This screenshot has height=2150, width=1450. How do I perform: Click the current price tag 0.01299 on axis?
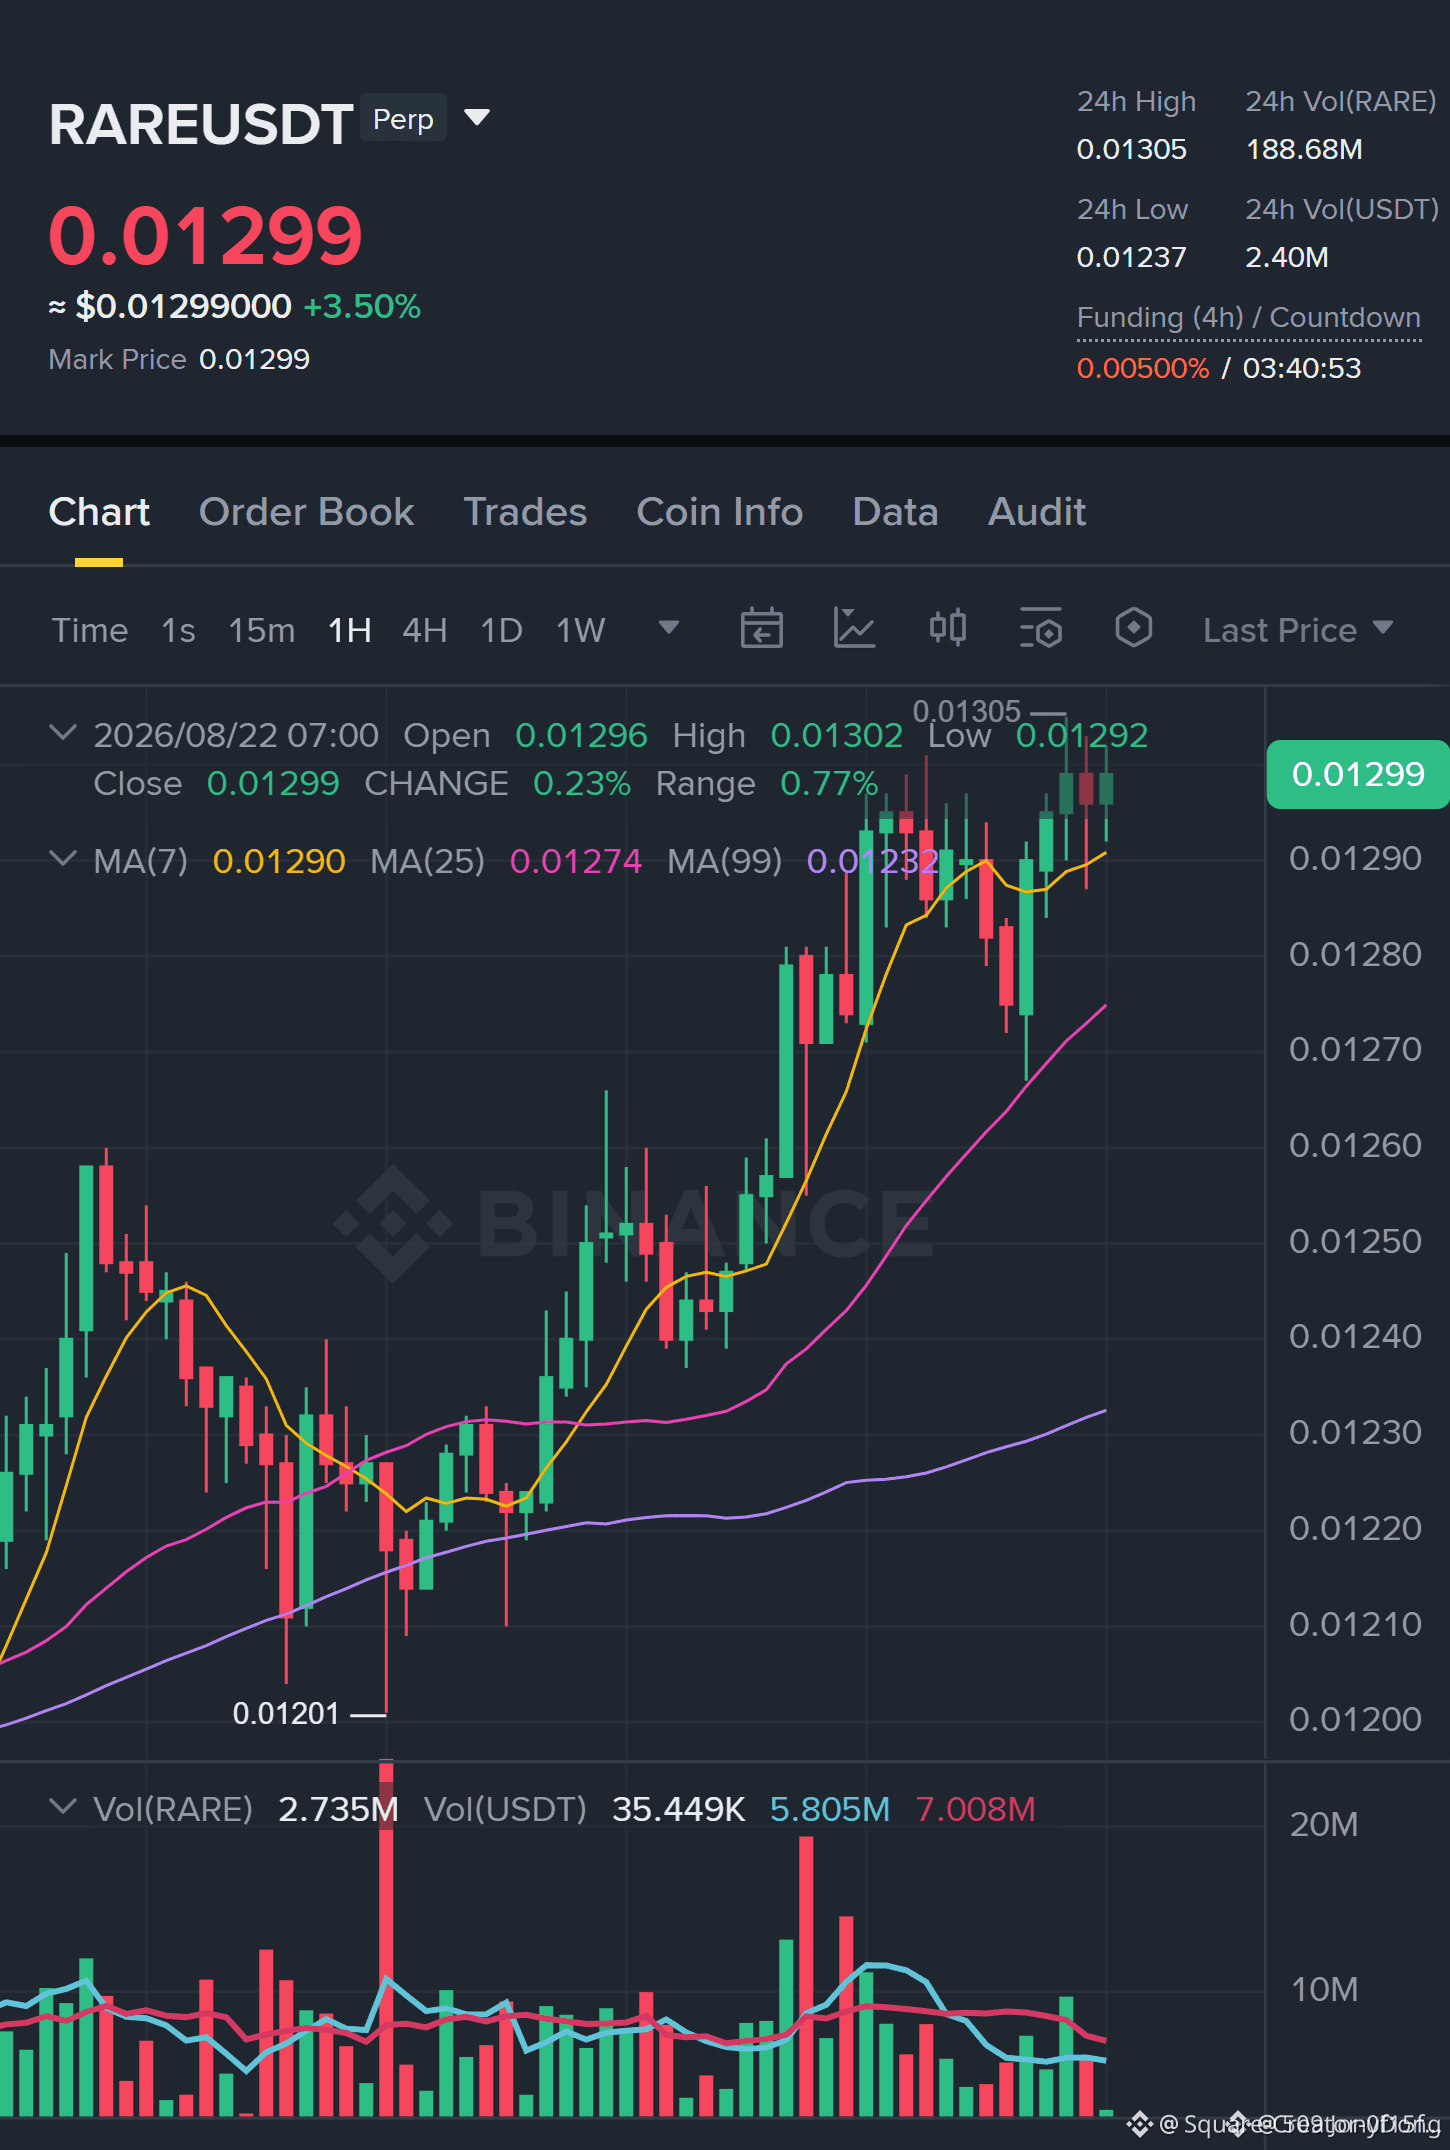[x=1358, y=774]
